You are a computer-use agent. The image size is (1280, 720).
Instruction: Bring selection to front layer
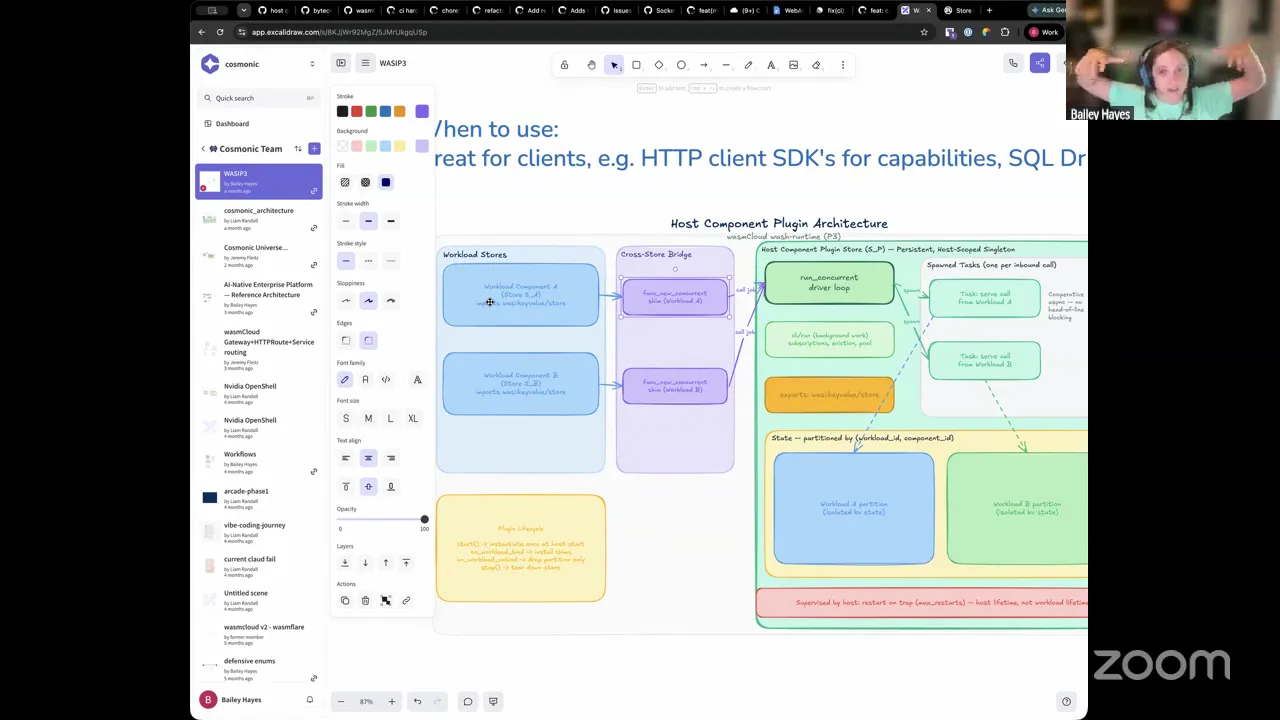406,563
